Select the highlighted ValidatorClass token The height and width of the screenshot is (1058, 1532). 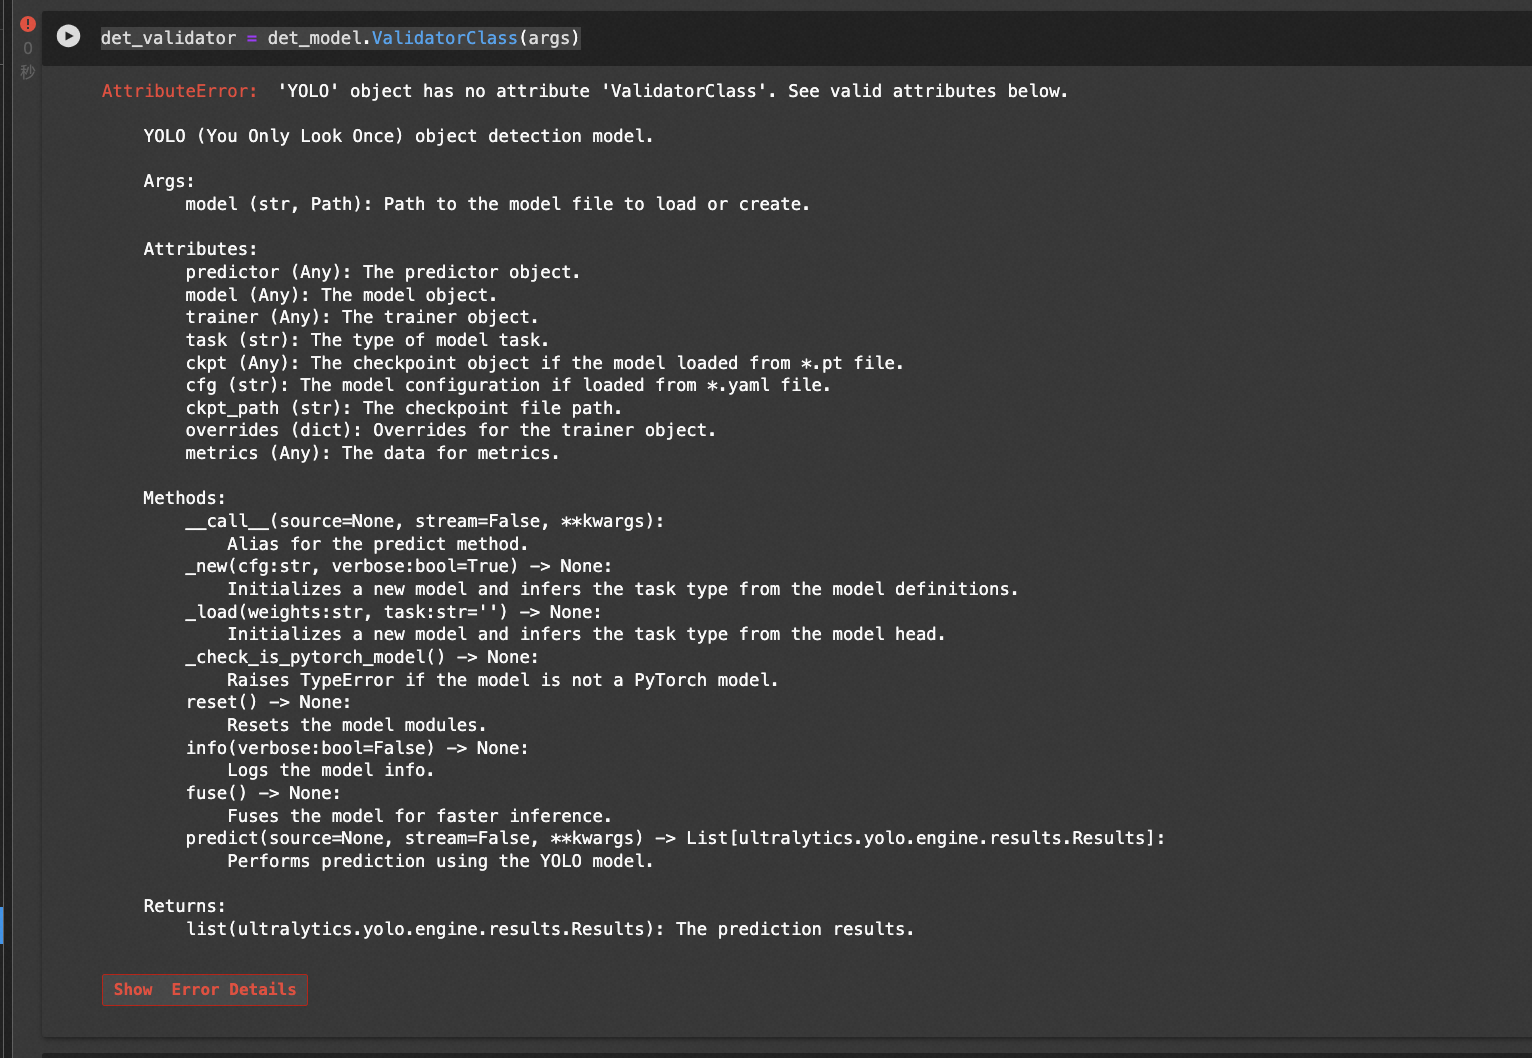[444, 38]
